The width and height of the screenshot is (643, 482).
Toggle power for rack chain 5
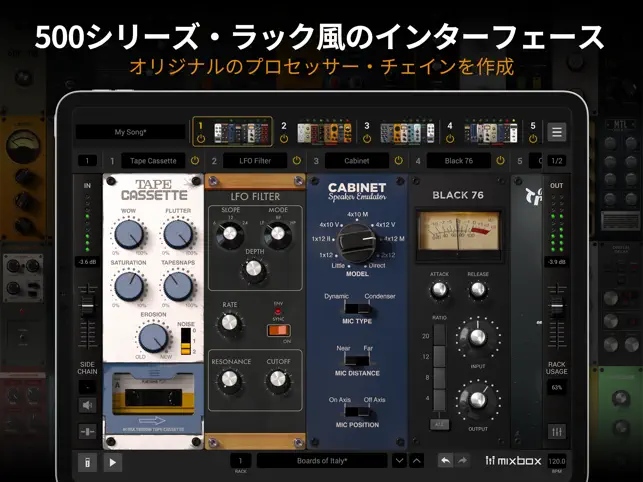pyautogui.click(x=533, y=139)
